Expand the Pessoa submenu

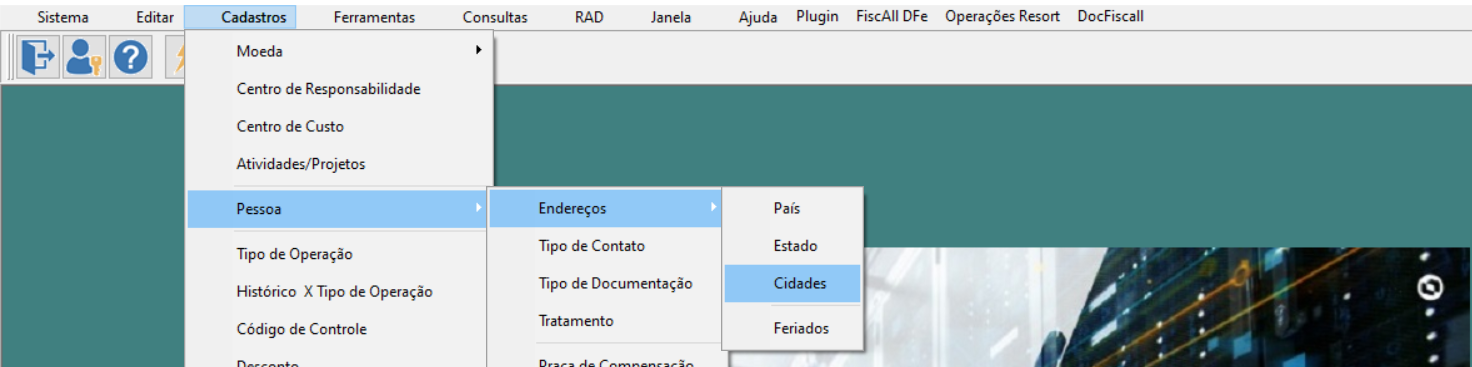(x=338, y=209)
